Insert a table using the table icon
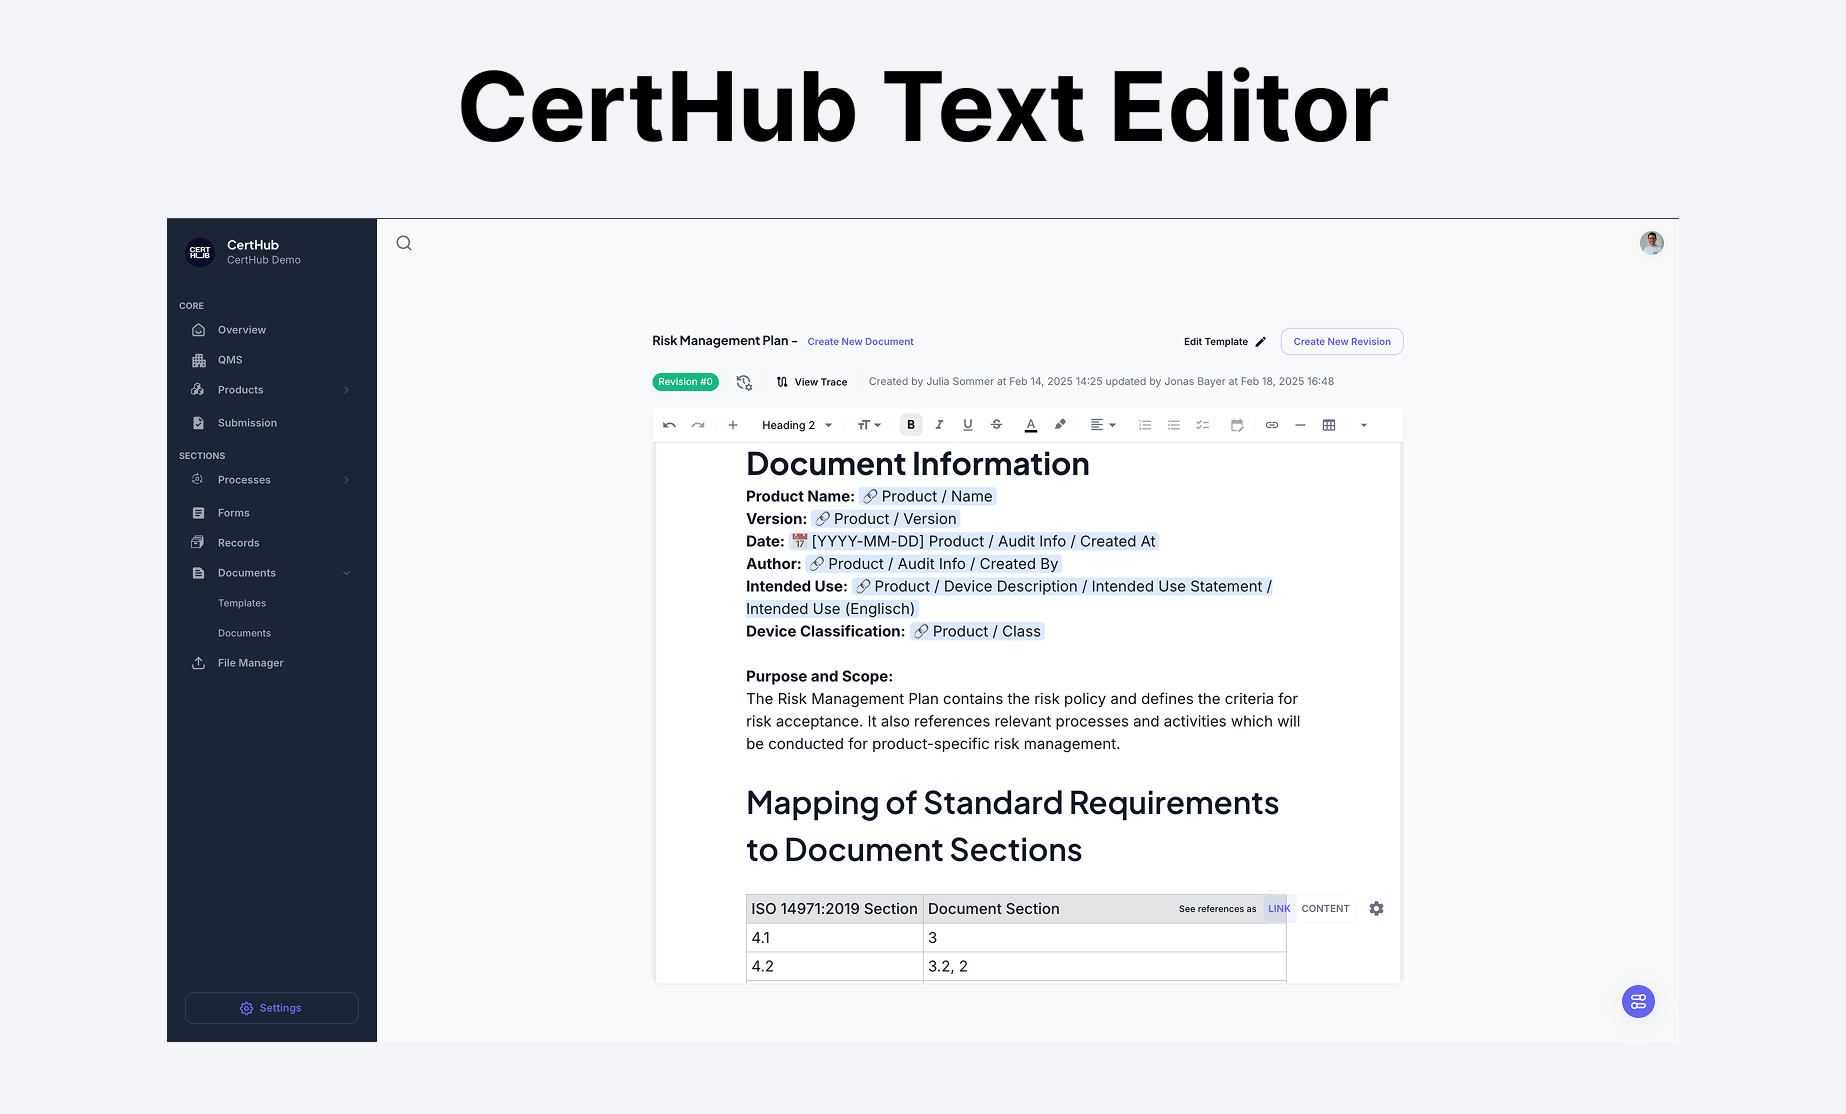The width and height of the screenshot is (1846, 1114). tap(1329, 424)
